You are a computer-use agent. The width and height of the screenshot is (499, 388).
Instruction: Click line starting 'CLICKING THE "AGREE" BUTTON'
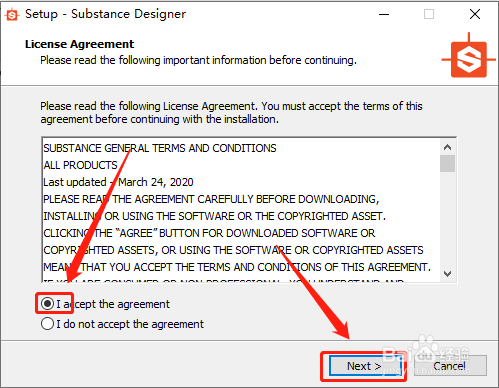click(x=209, y=233)
